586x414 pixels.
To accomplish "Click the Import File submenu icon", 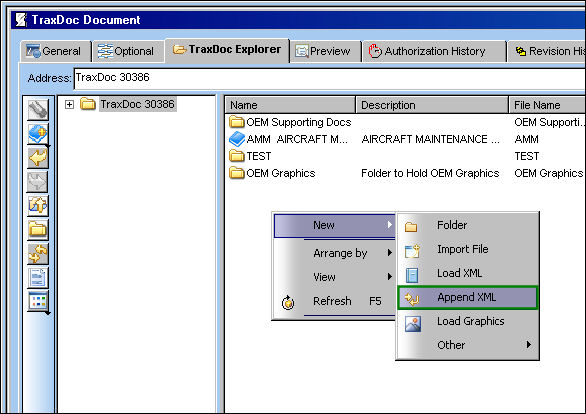I will click(412, 251).
